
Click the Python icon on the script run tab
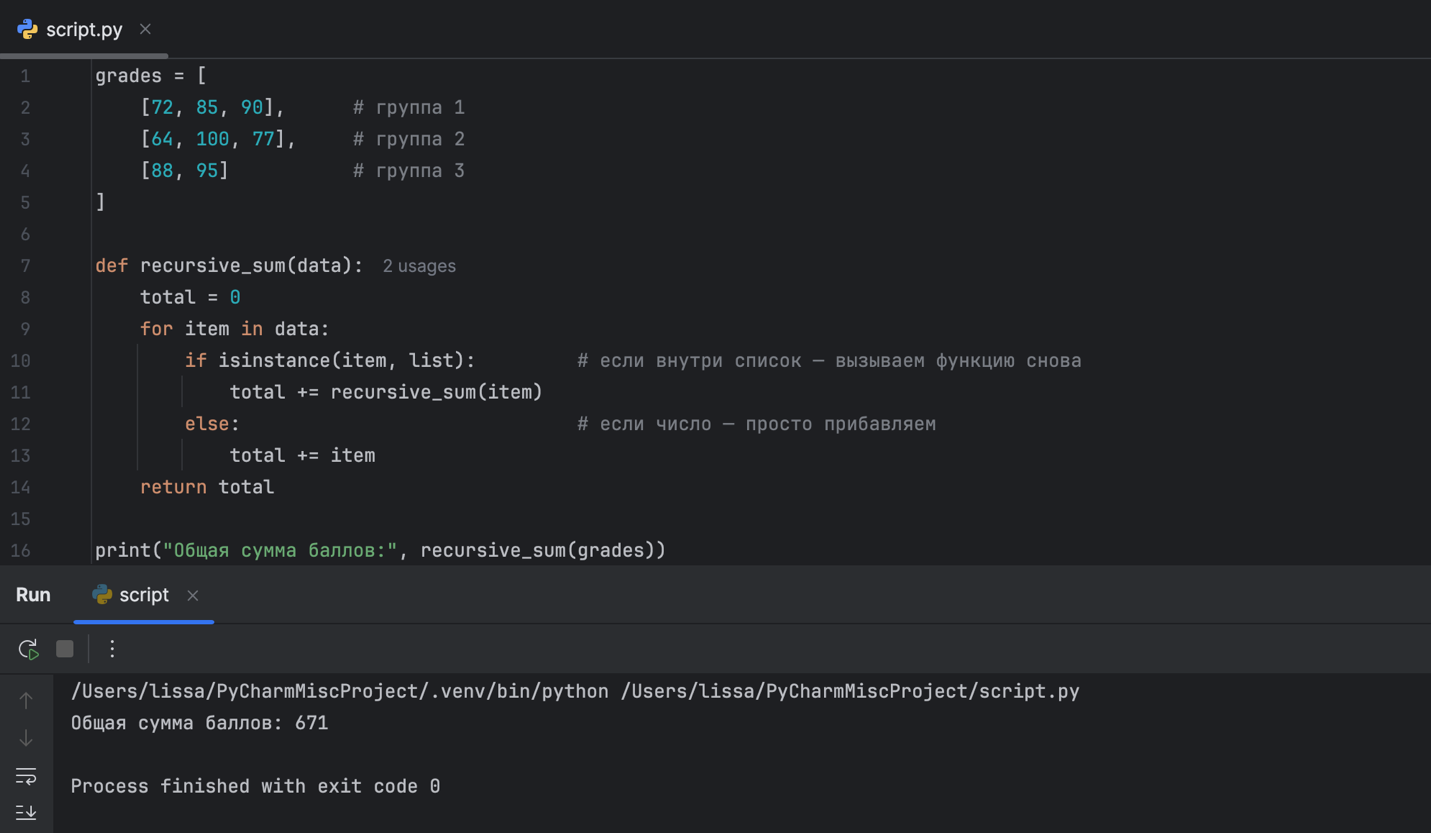click(102, 595)
